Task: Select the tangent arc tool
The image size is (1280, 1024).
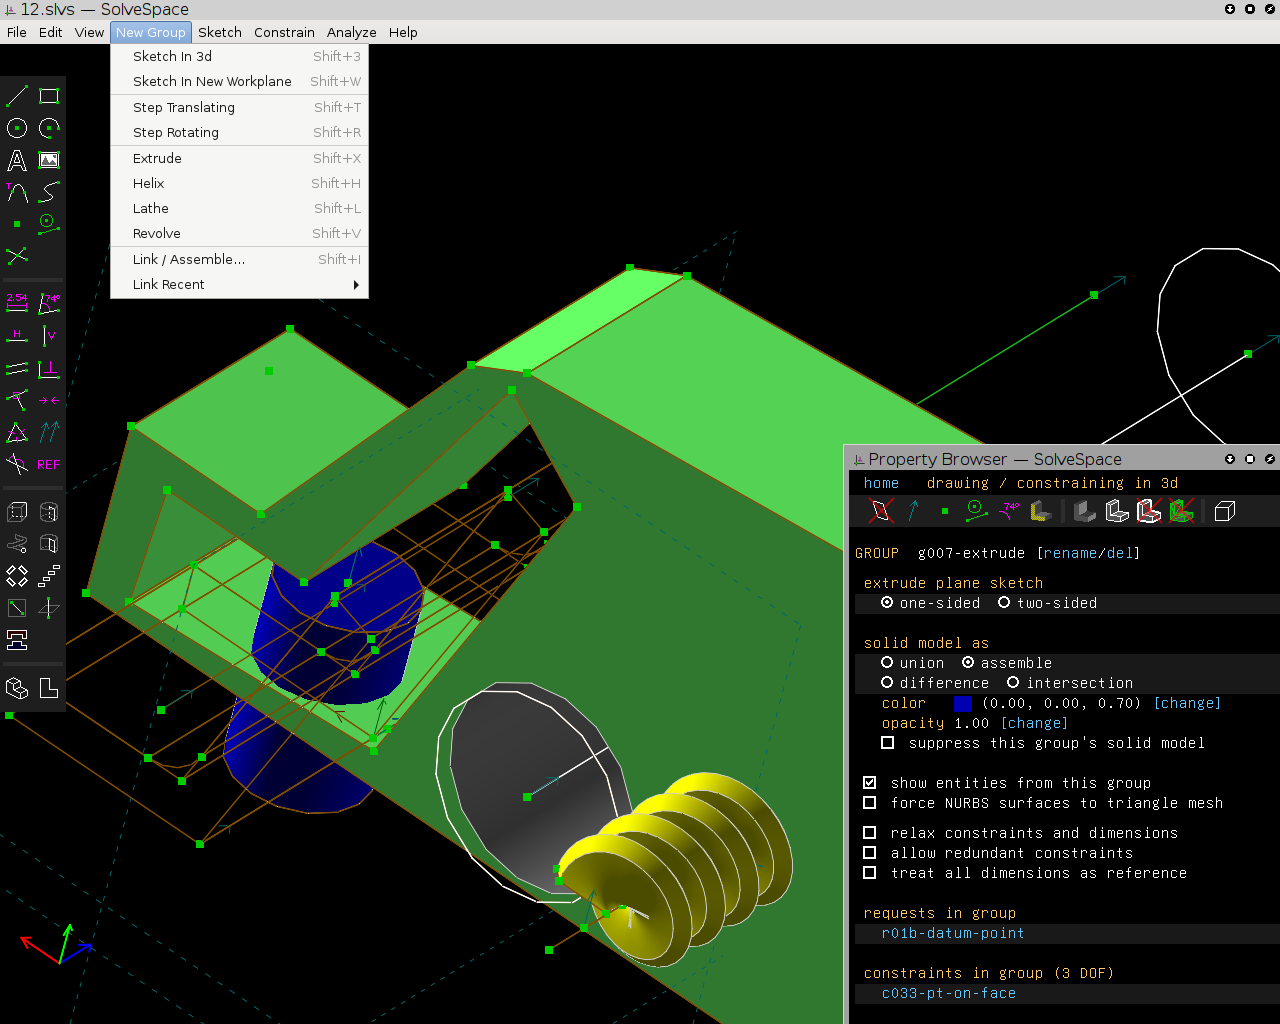Action: point(17,192)
